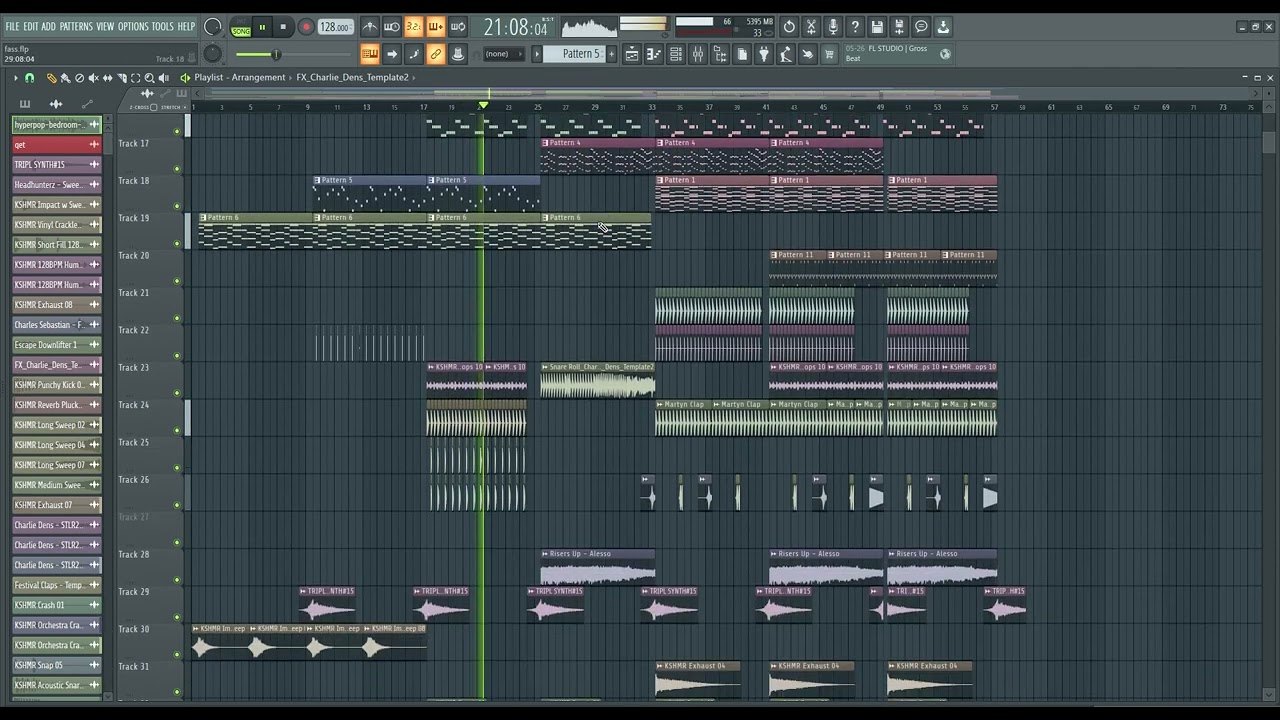Toggle the multilink to controllers icon

click(x=436, y=54)
